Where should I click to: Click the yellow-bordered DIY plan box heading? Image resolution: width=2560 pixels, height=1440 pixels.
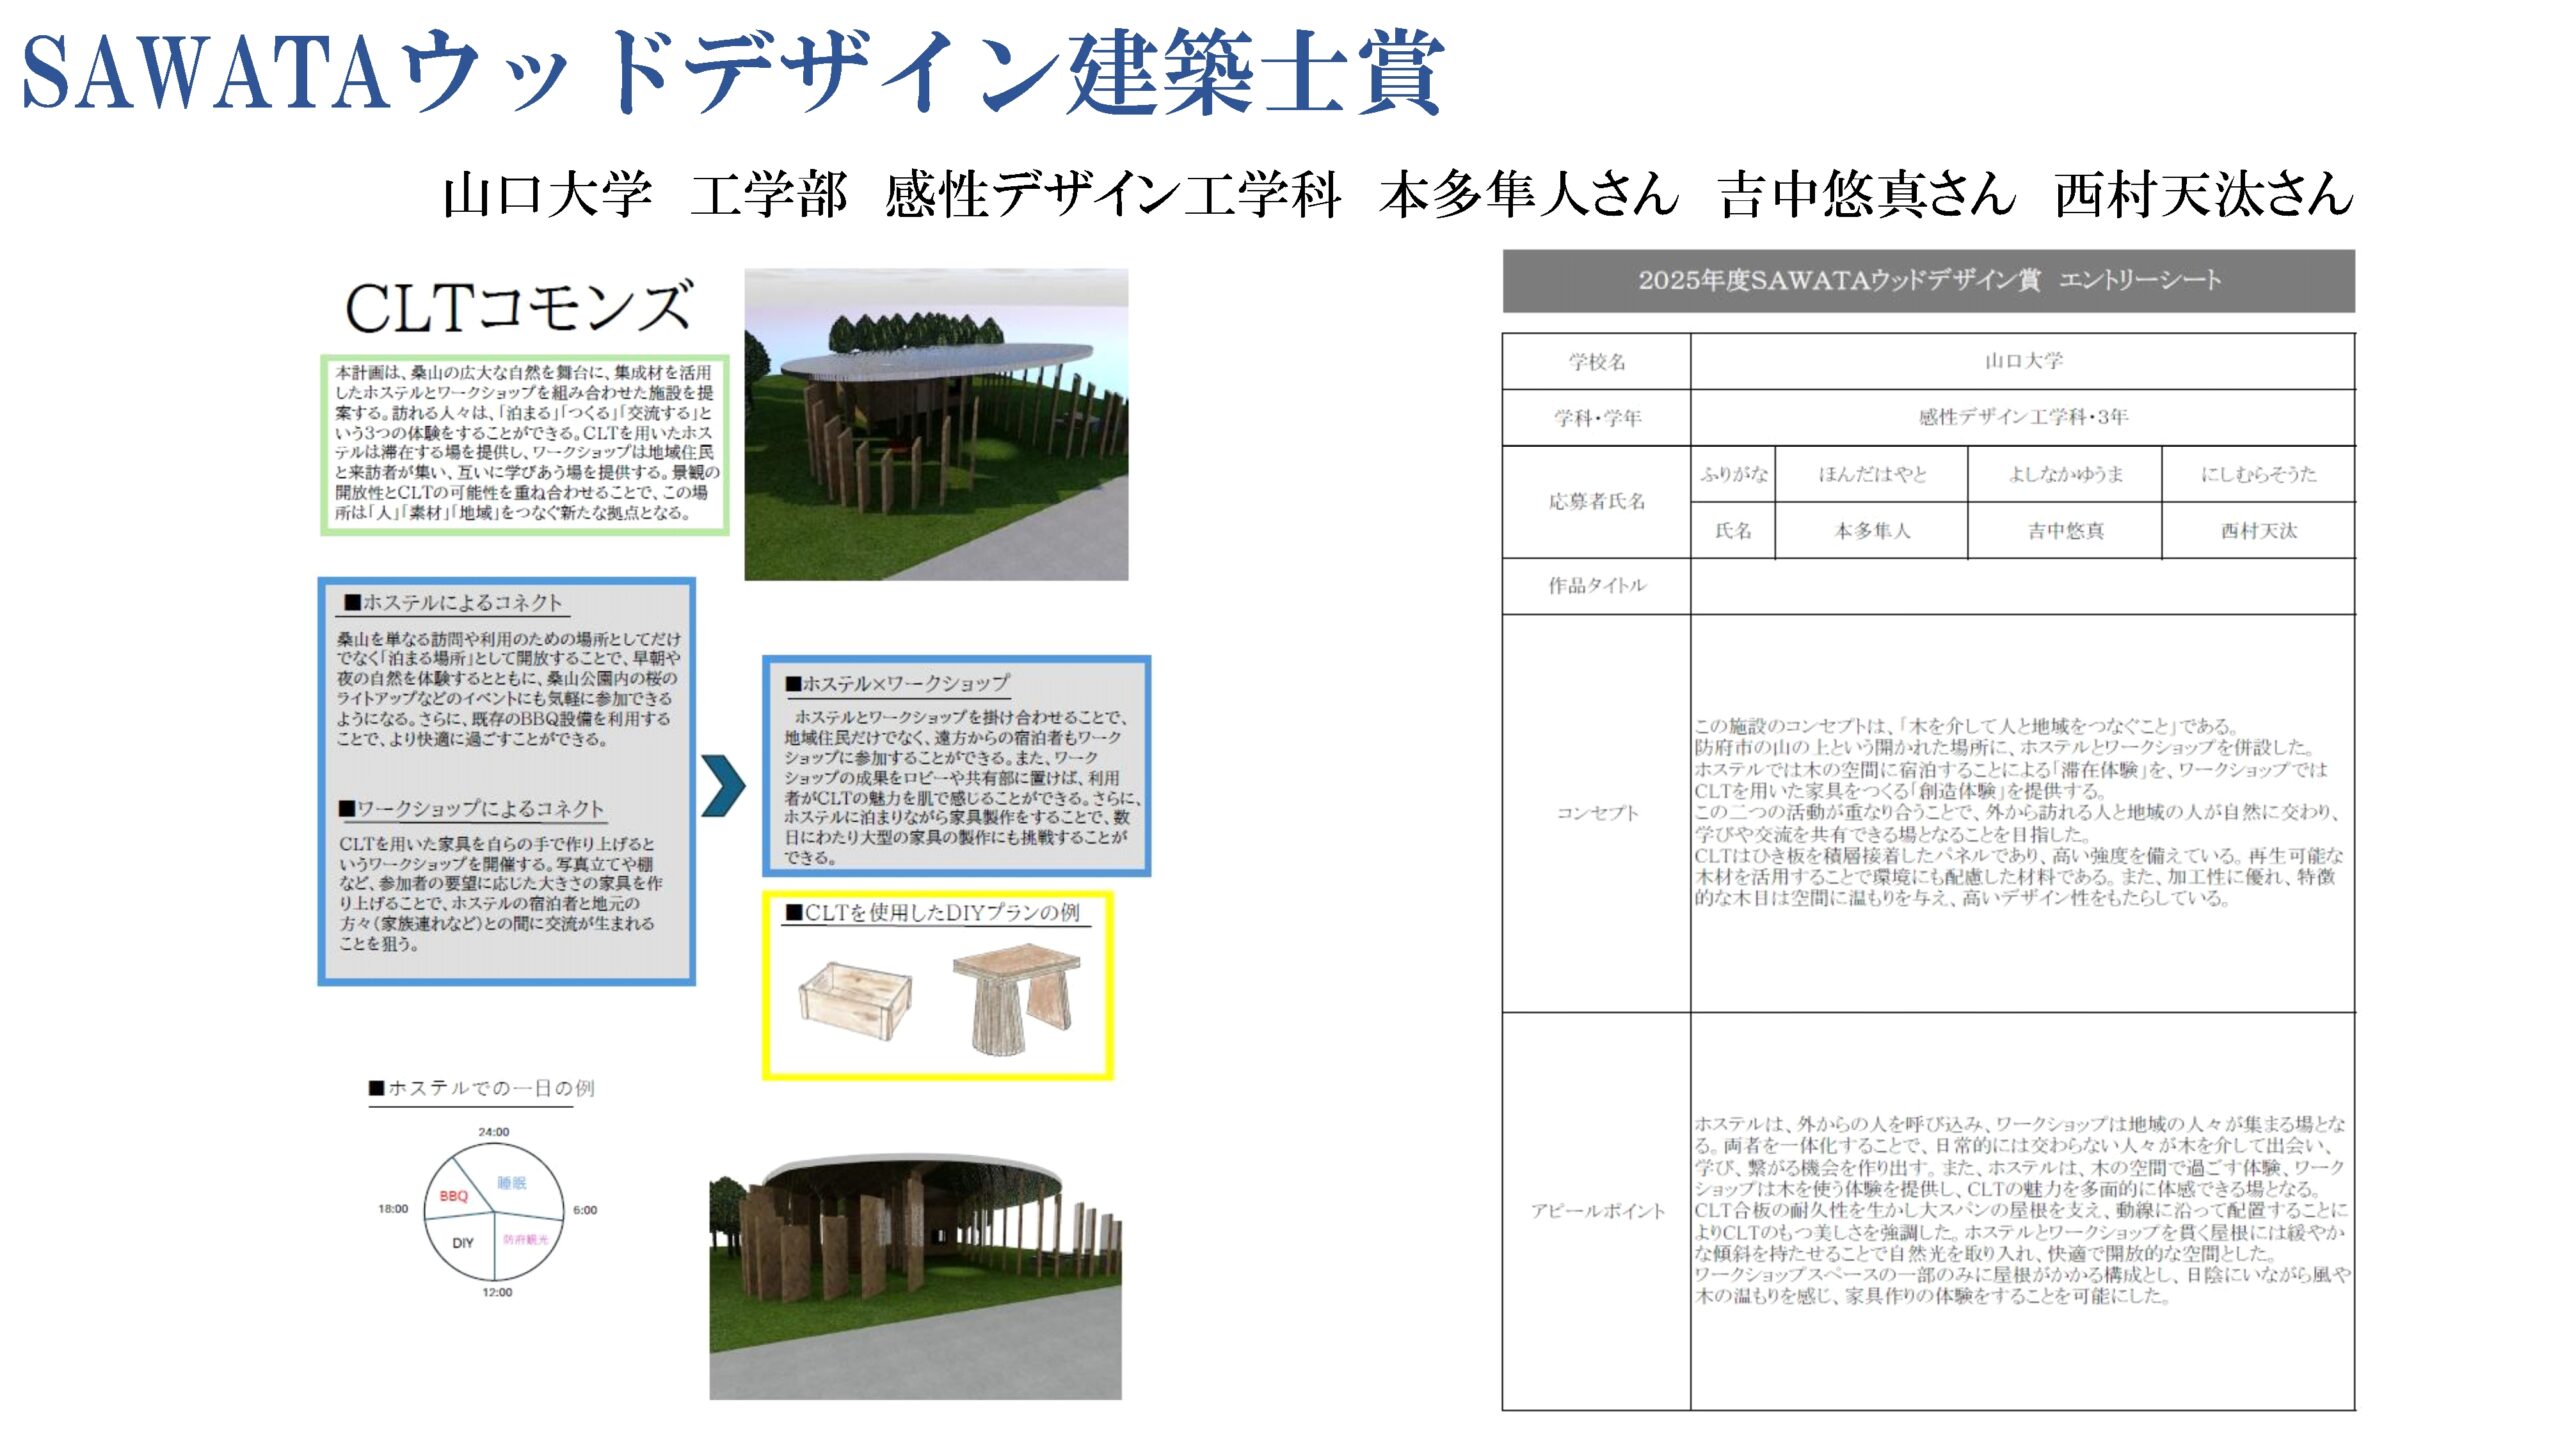[933, 912]
